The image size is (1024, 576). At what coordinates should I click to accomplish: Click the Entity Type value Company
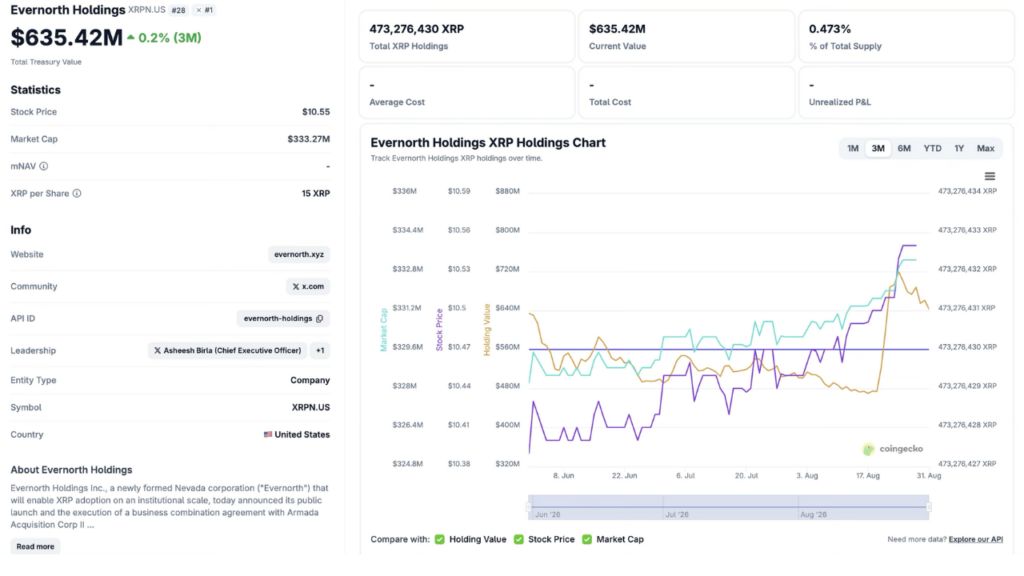[310, 380]
